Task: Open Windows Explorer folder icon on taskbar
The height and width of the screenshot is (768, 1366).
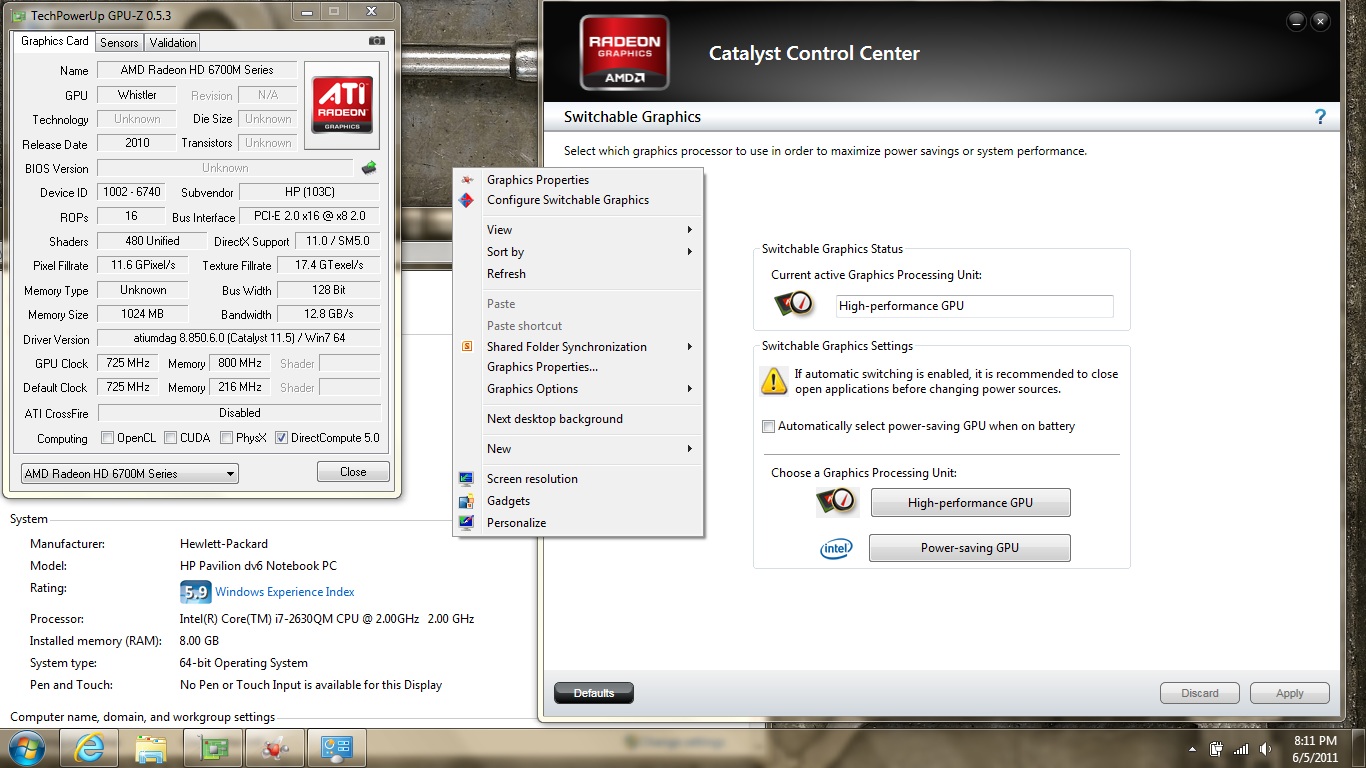Action: pyautogui.click(x=151, y=748)
